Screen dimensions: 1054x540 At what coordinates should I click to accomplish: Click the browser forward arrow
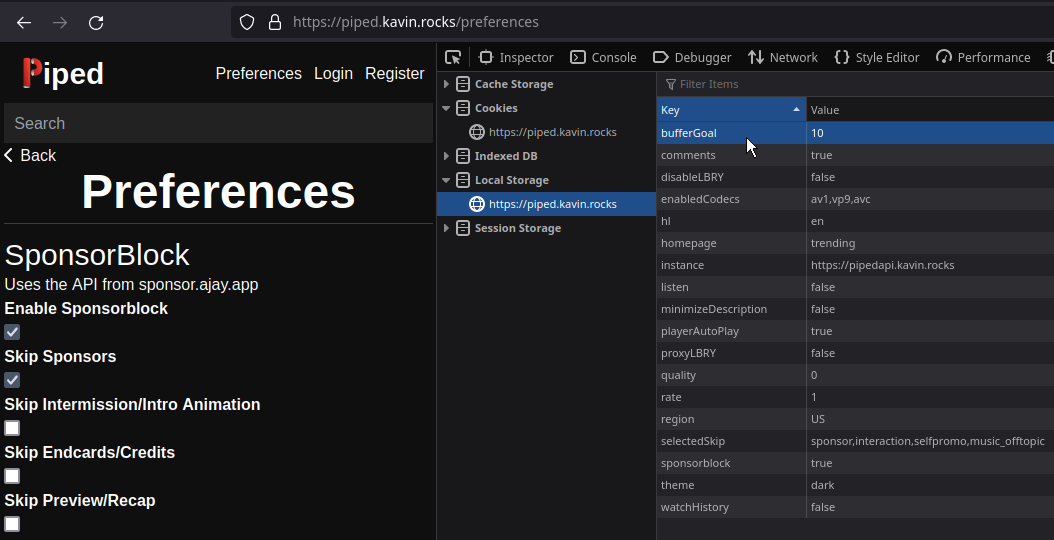click(60, 23)
